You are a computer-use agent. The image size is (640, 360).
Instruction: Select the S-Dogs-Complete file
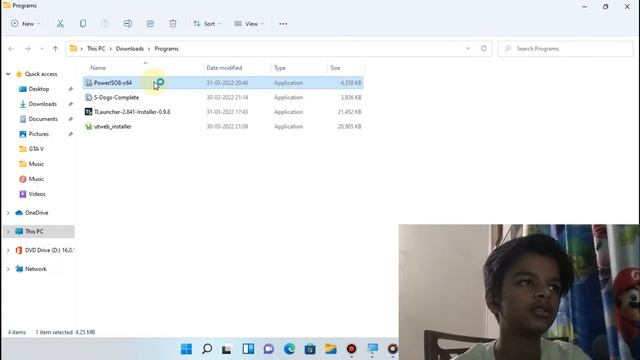223,98
